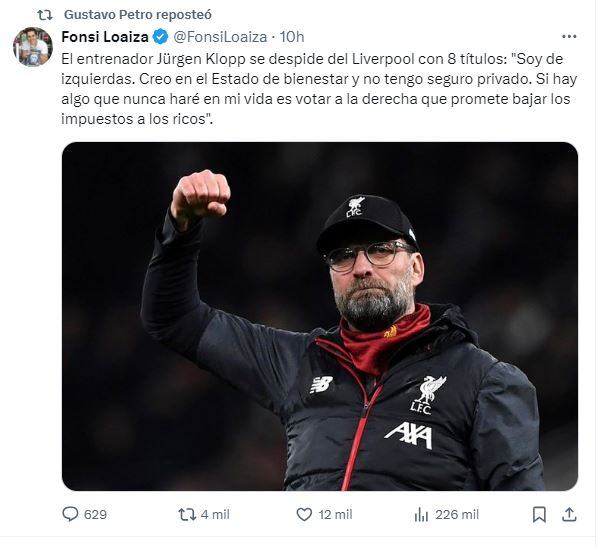Viewport: 606px width, 548px height.
Task: Enlarge the Jürgen Klopp photo
Action: point(320,316)
